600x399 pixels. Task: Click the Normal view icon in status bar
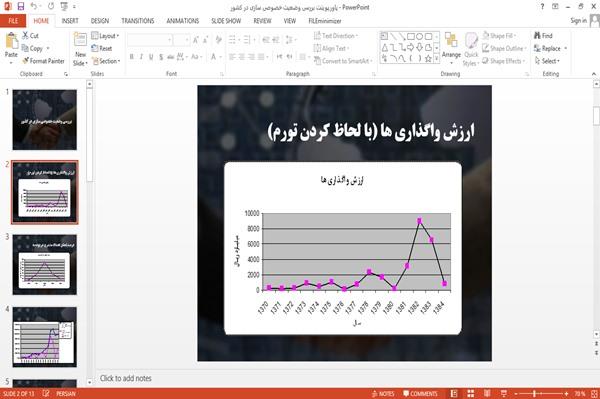coord(454,393)
